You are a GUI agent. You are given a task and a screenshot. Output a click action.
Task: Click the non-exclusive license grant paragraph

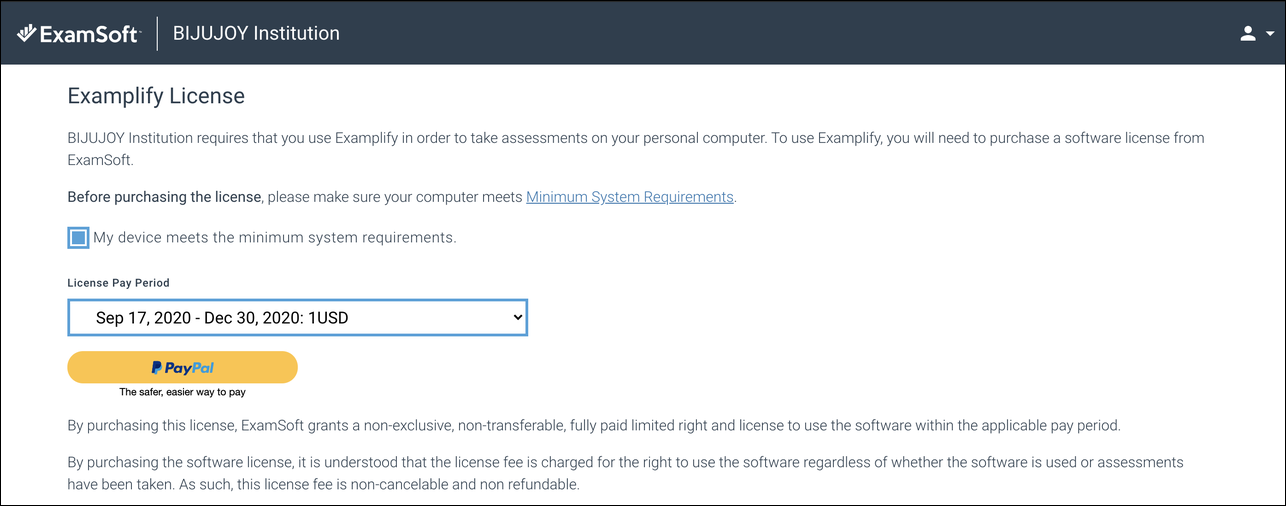point(594,425)
